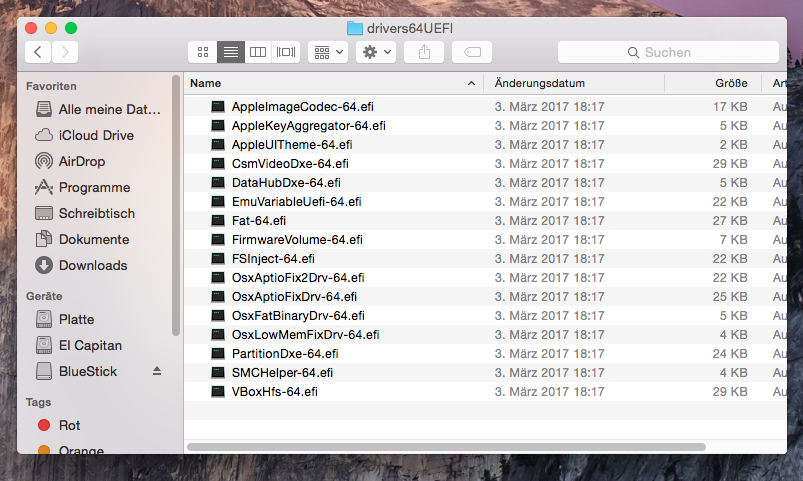The image size is (803, 481).
Task: Click the Suchen search field
Action: tap(668, 52)
